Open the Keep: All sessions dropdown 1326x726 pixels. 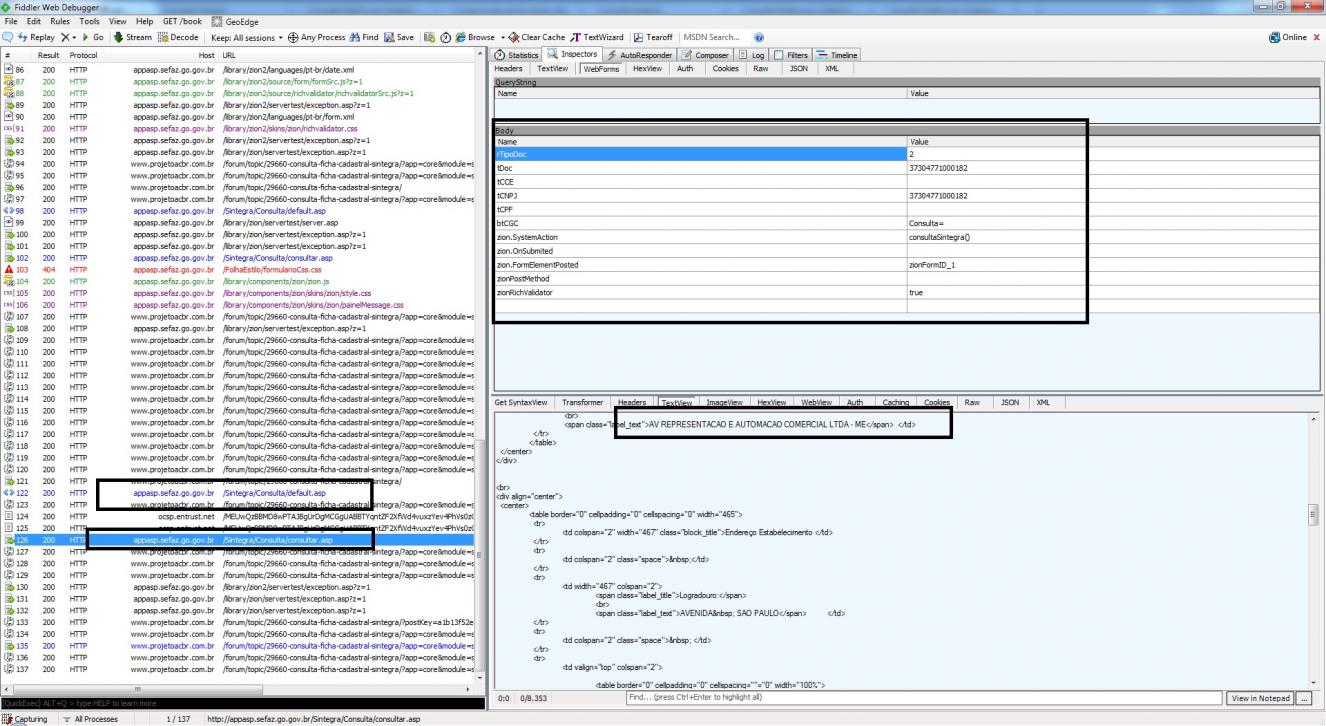[247, 37]
